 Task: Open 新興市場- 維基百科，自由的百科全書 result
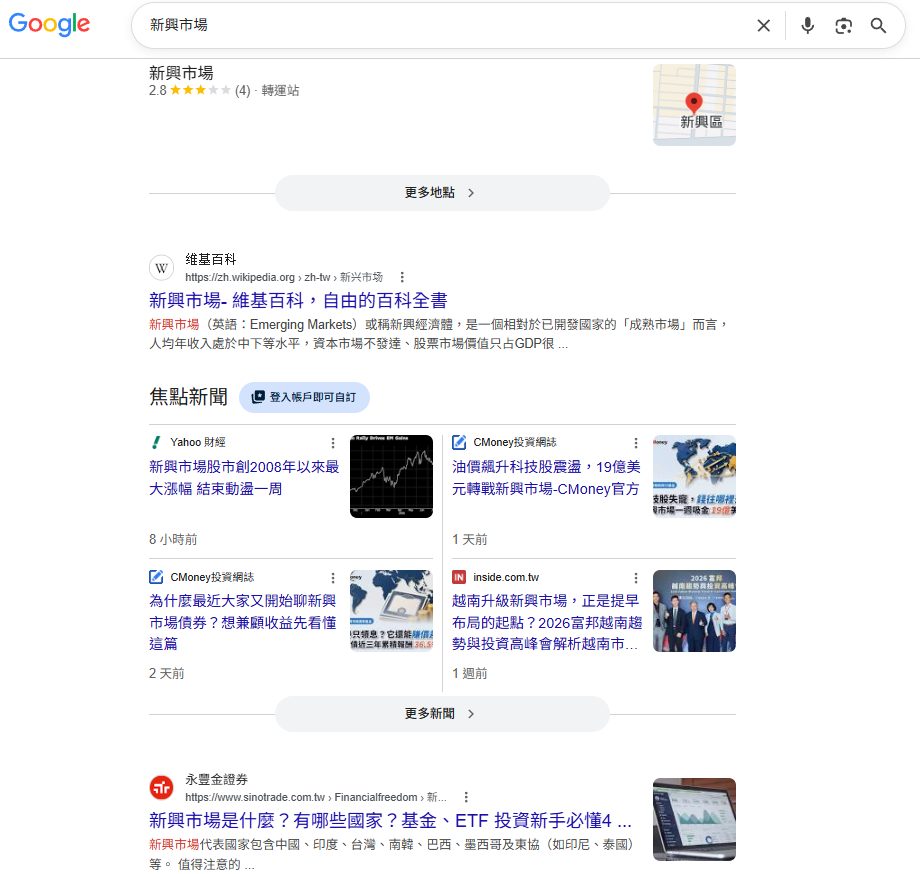coord(298,300)
